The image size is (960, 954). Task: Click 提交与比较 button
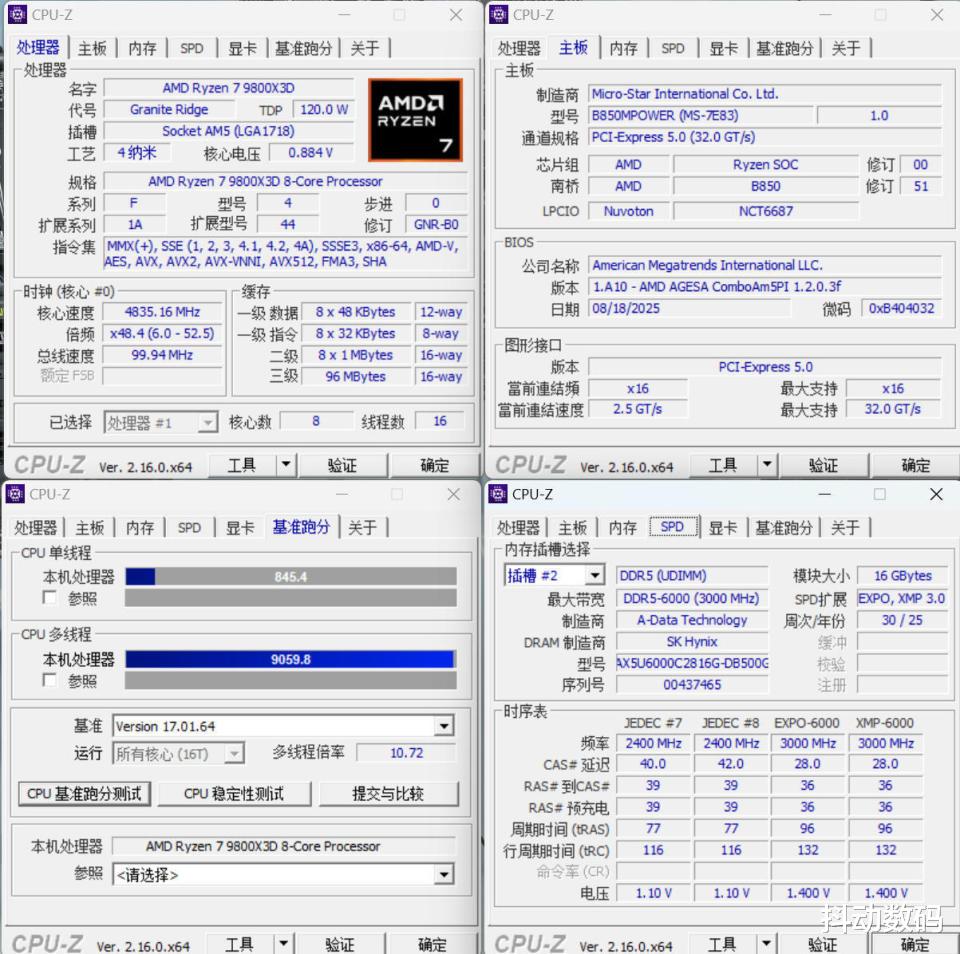388,794
